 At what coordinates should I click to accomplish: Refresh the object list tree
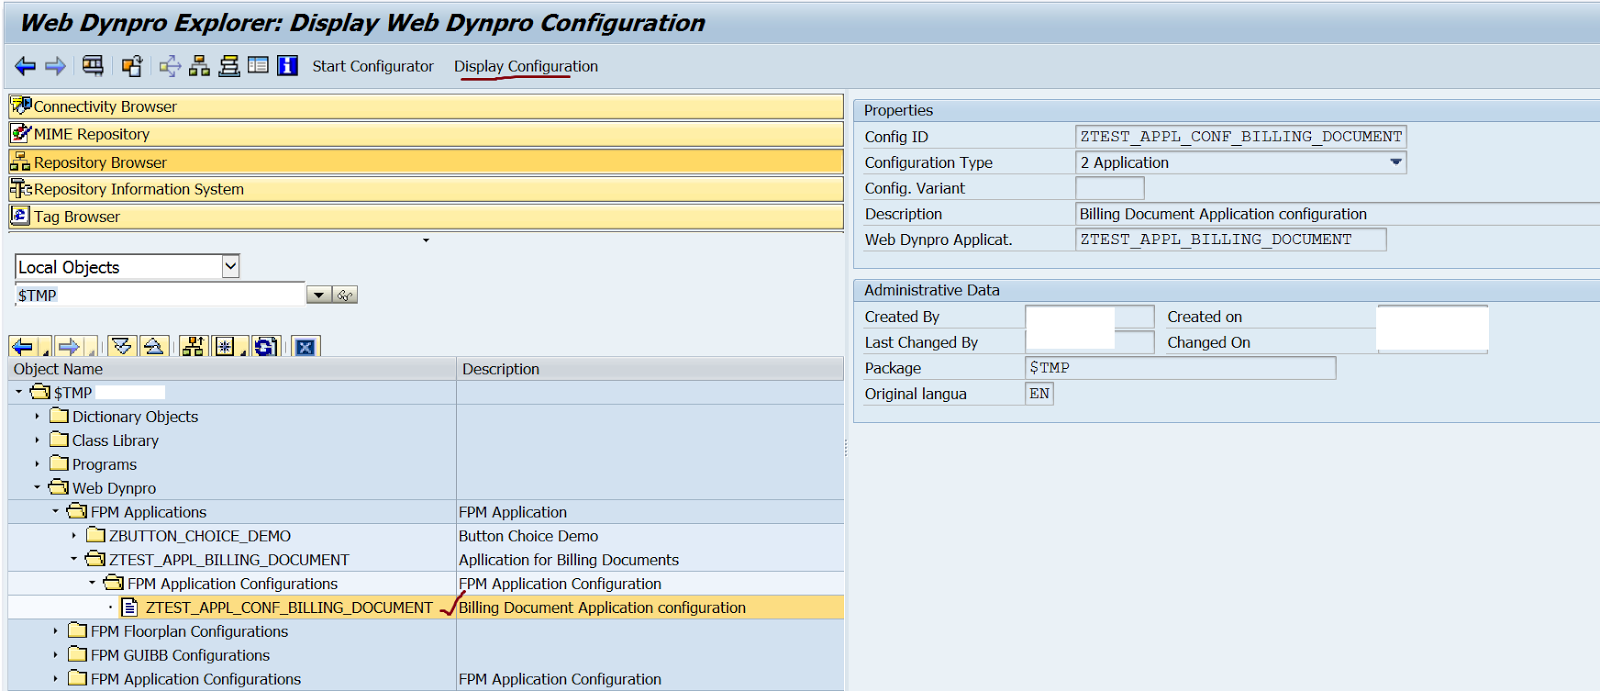tap(265, 346)
